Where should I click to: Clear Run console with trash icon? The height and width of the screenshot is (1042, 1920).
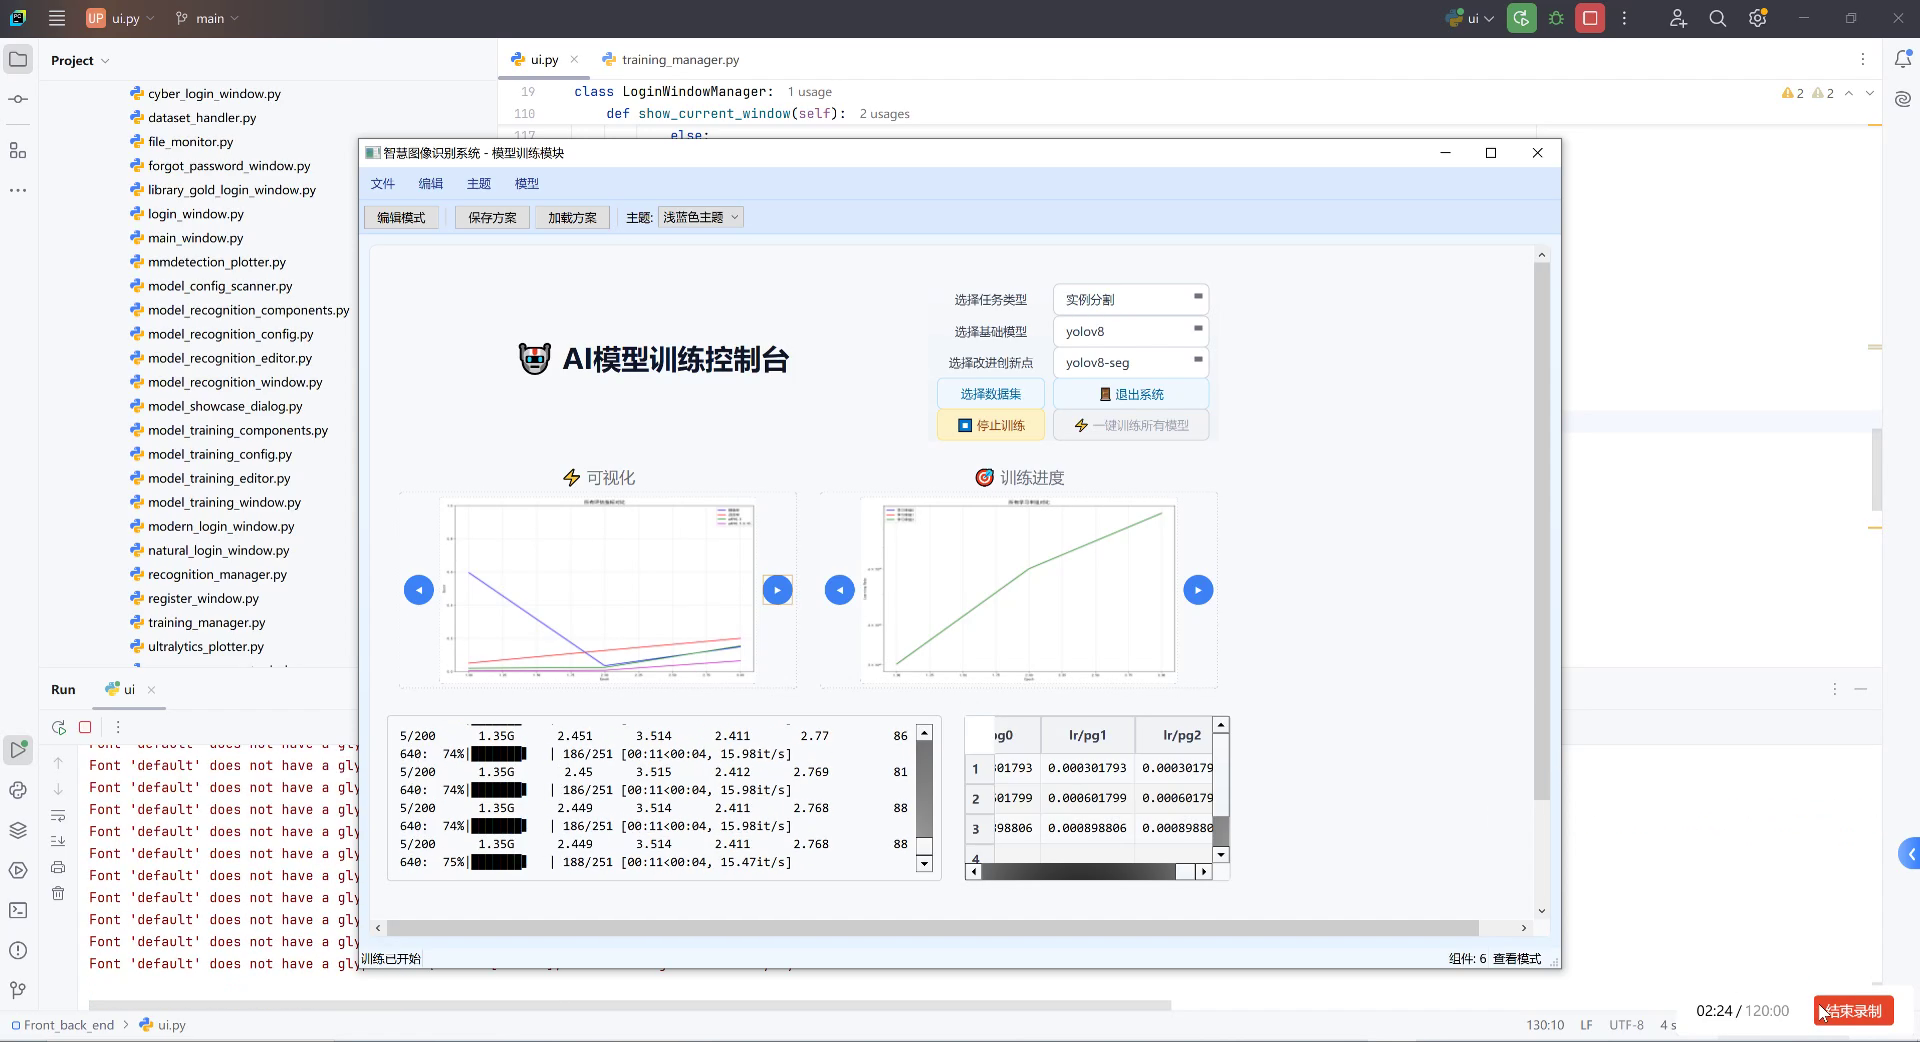[x=58, y=893]
